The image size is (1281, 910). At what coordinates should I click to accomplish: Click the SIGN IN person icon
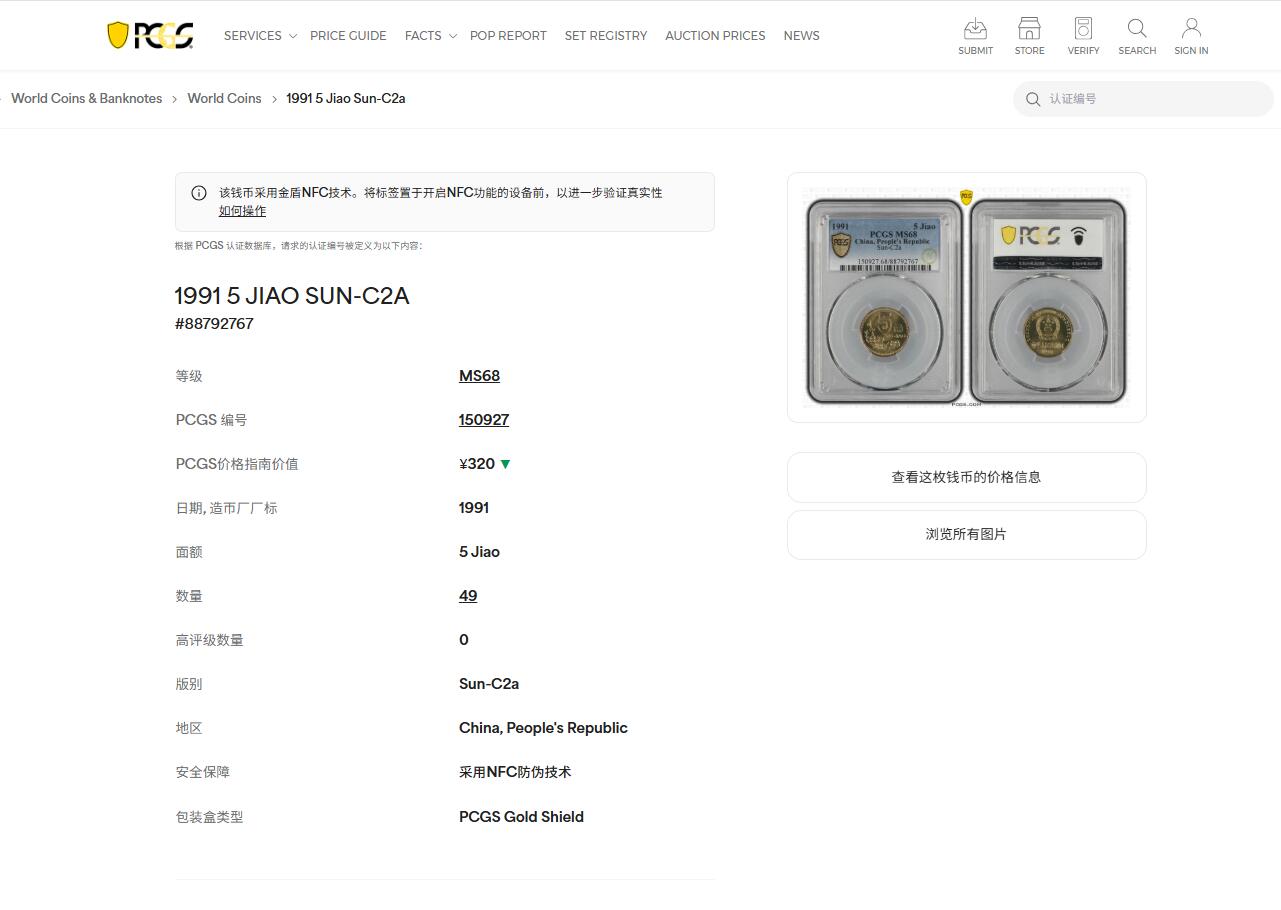1190,28
